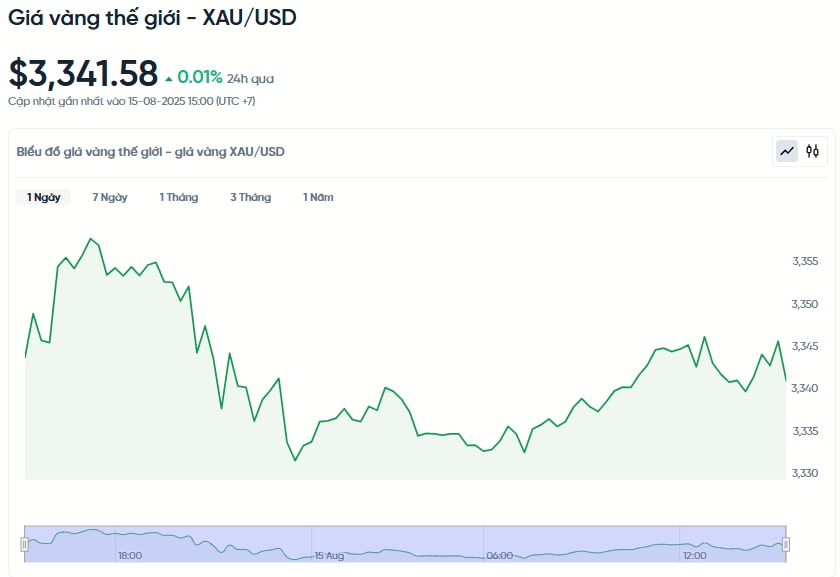The width and height of the screenshot is (840, 577).
Task: Click the green up-arrow beside 0.01%
Action: (169, 79)
